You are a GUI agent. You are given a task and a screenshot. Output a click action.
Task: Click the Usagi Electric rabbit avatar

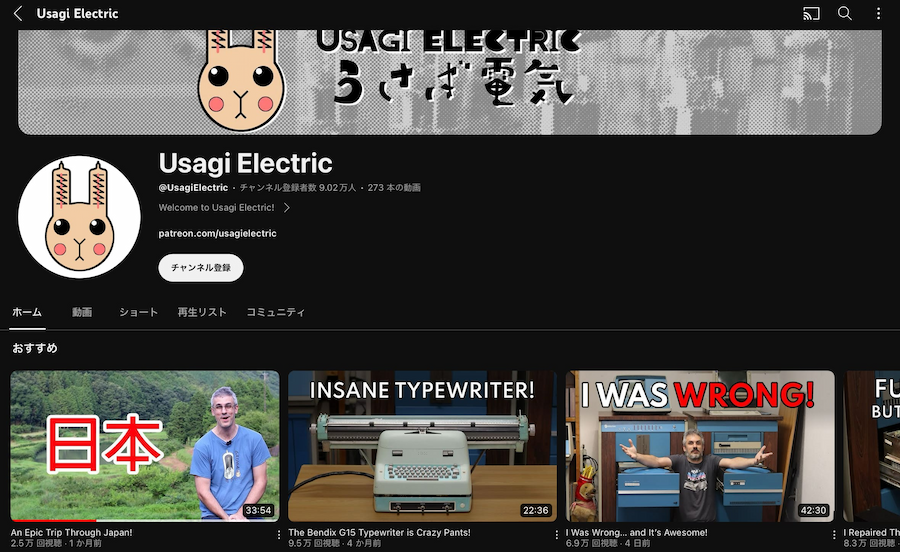point(79,217)
